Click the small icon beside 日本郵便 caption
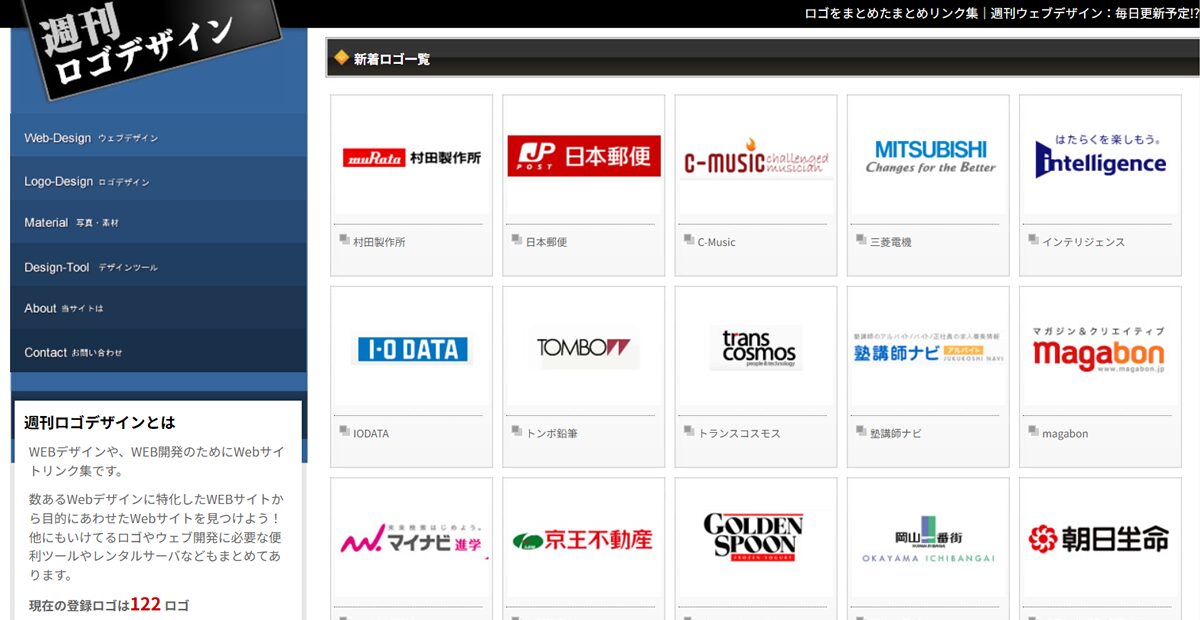This screenshot has width=1200, height=620. [517, 240]
